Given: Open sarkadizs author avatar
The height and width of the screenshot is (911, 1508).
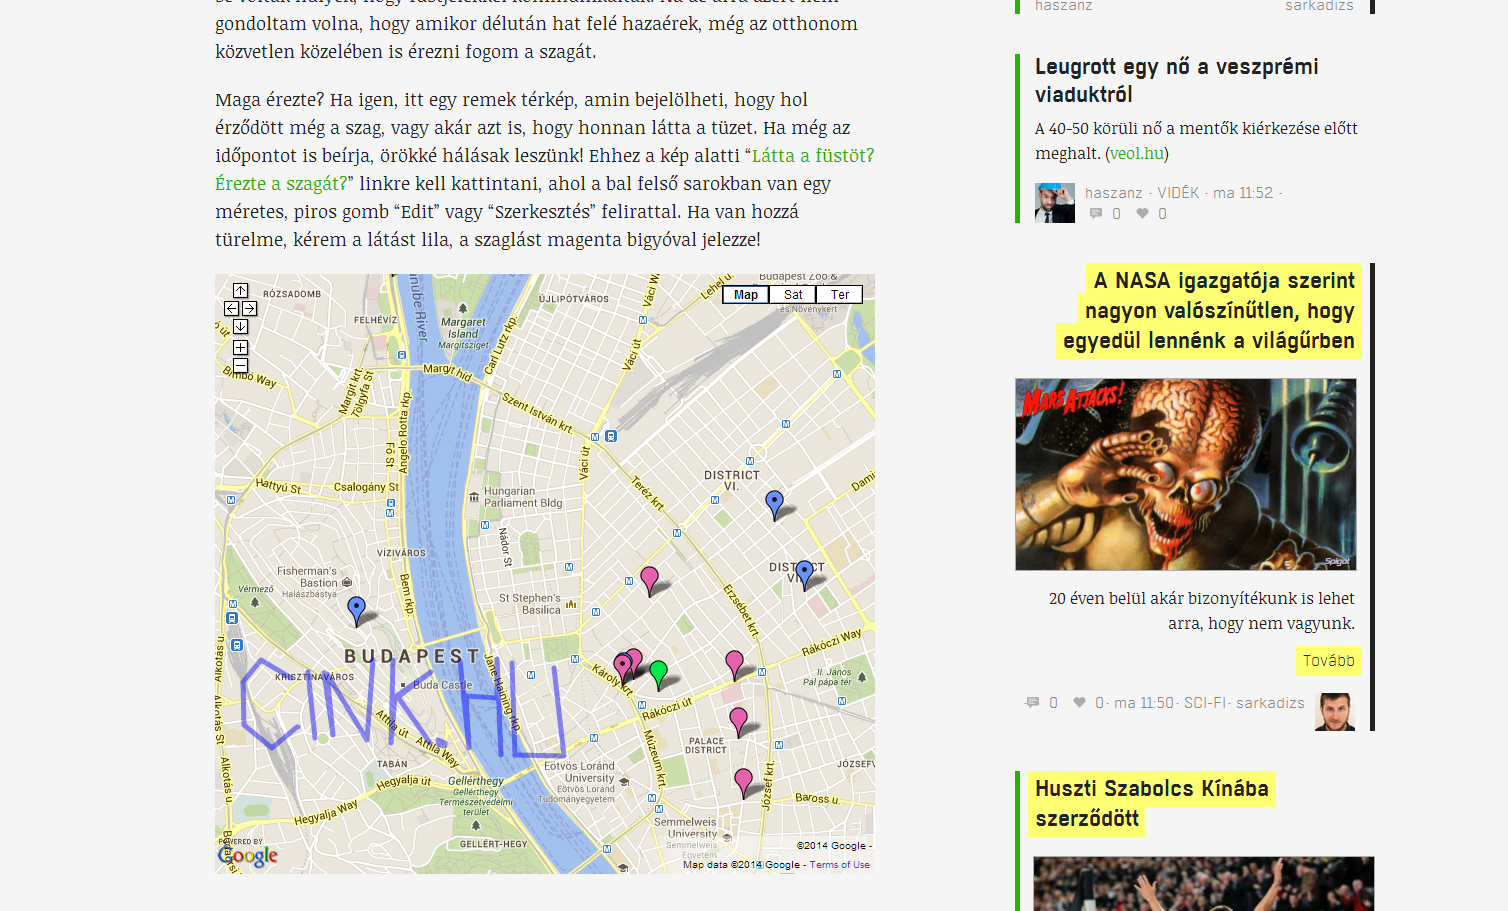Looking at the screenshot, I should pos(1335,711).
